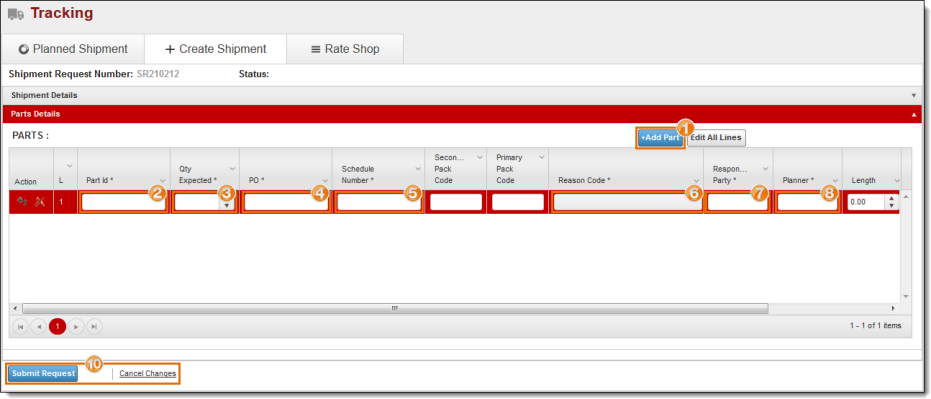Go to previous page of the parts grid
Image resolution: width=931 pixels, height=399 pixels.
(x=39, y=327)
